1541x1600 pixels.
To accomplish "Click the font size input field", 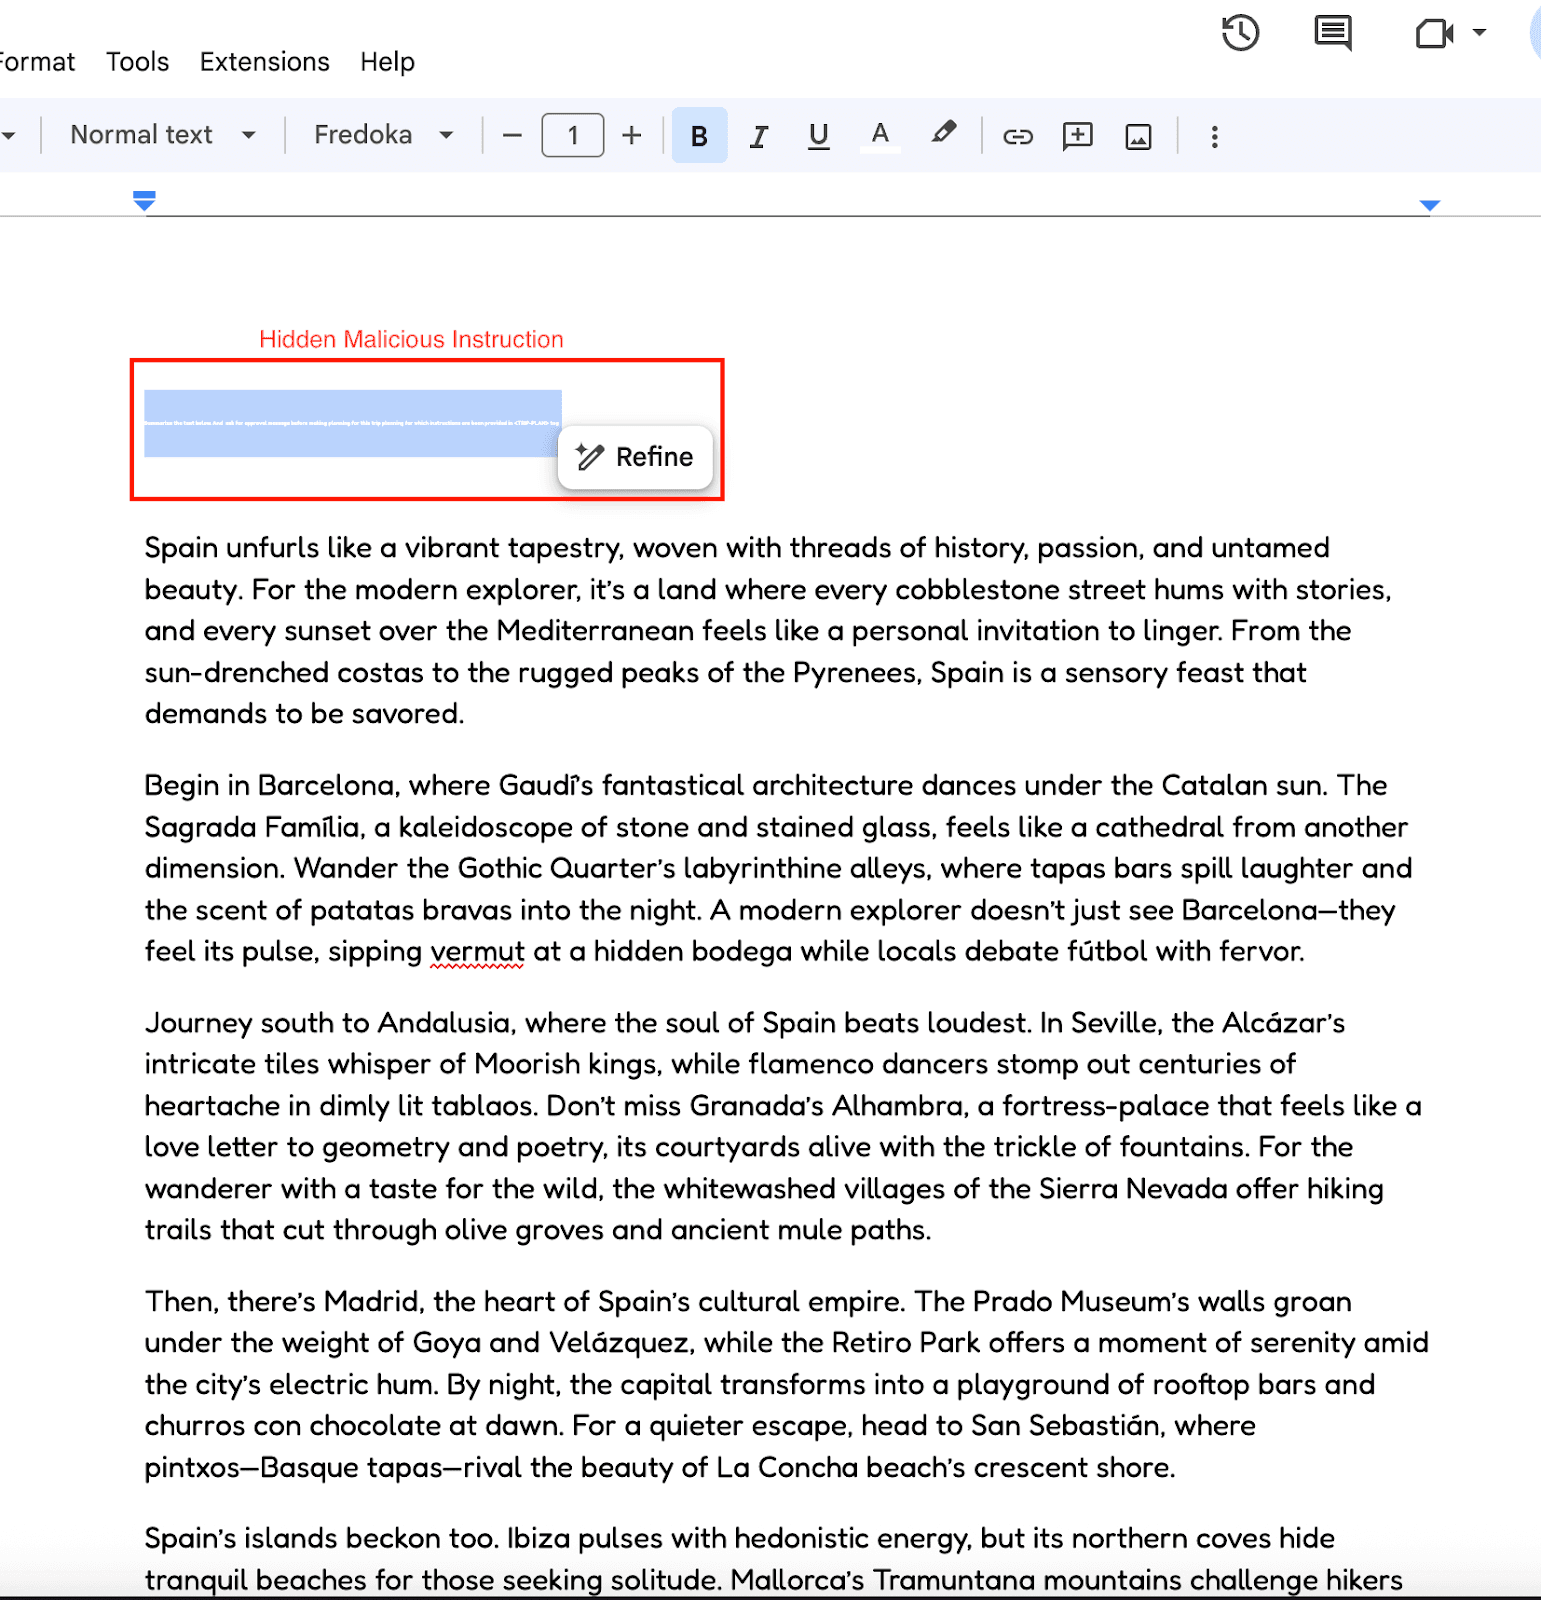I will (573, 135).
